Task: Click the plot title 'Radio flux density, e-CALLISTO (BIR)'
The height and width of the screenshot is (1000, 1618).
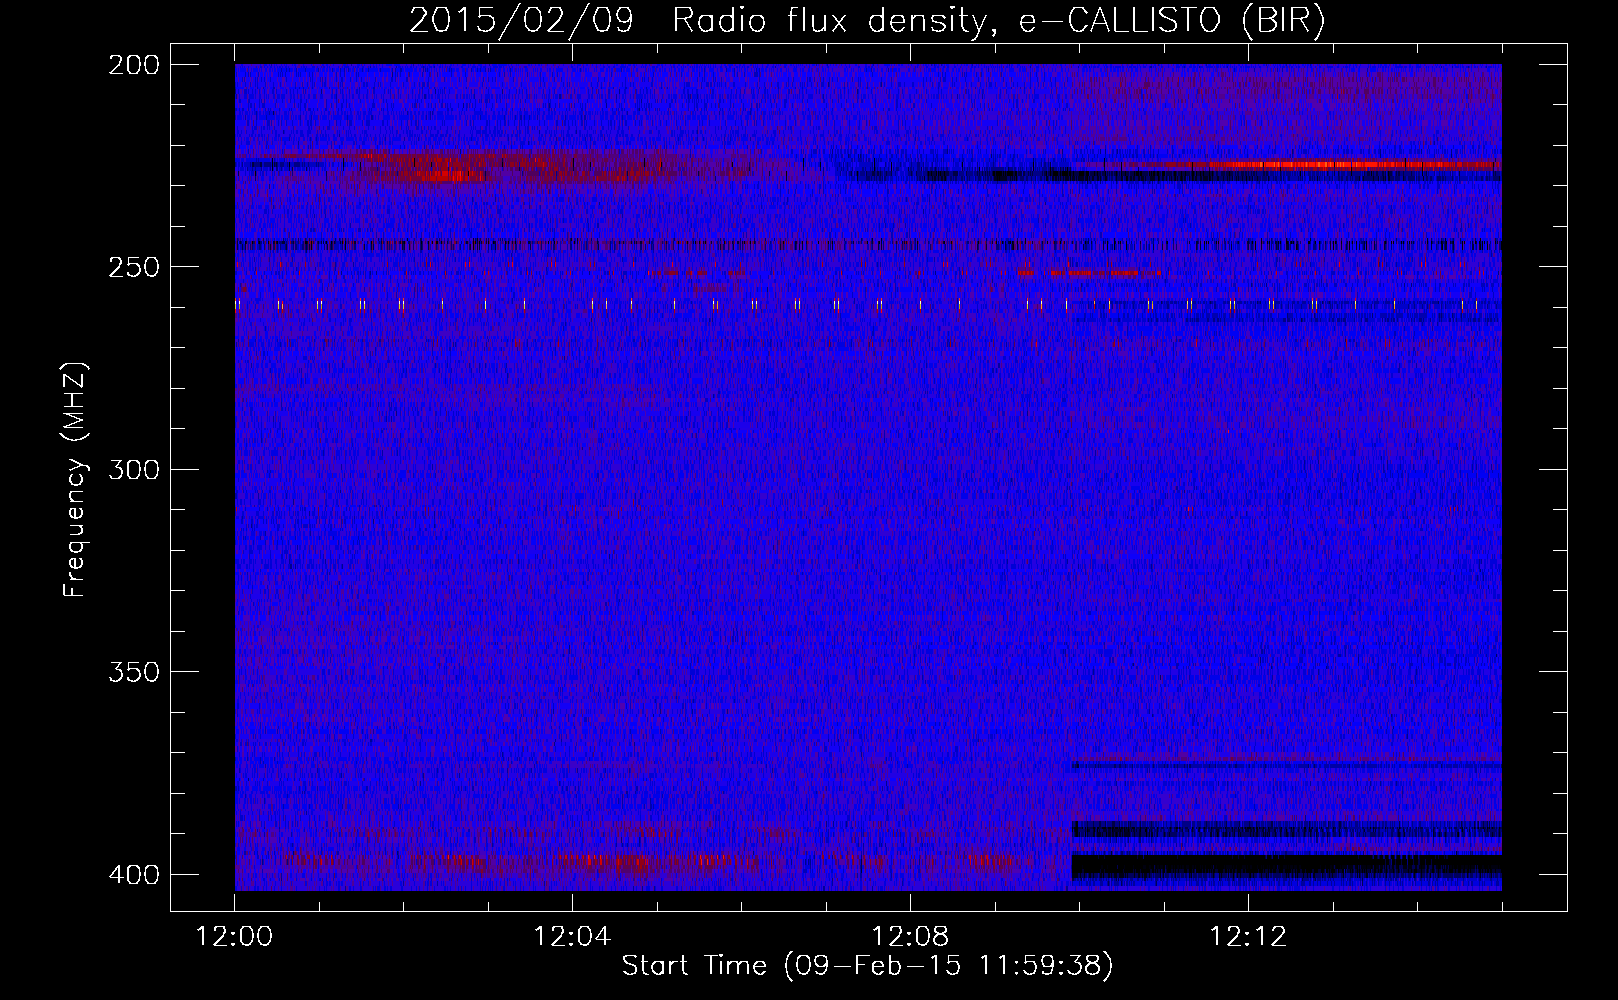Action: pyautogui.click(x=998, y=21)
